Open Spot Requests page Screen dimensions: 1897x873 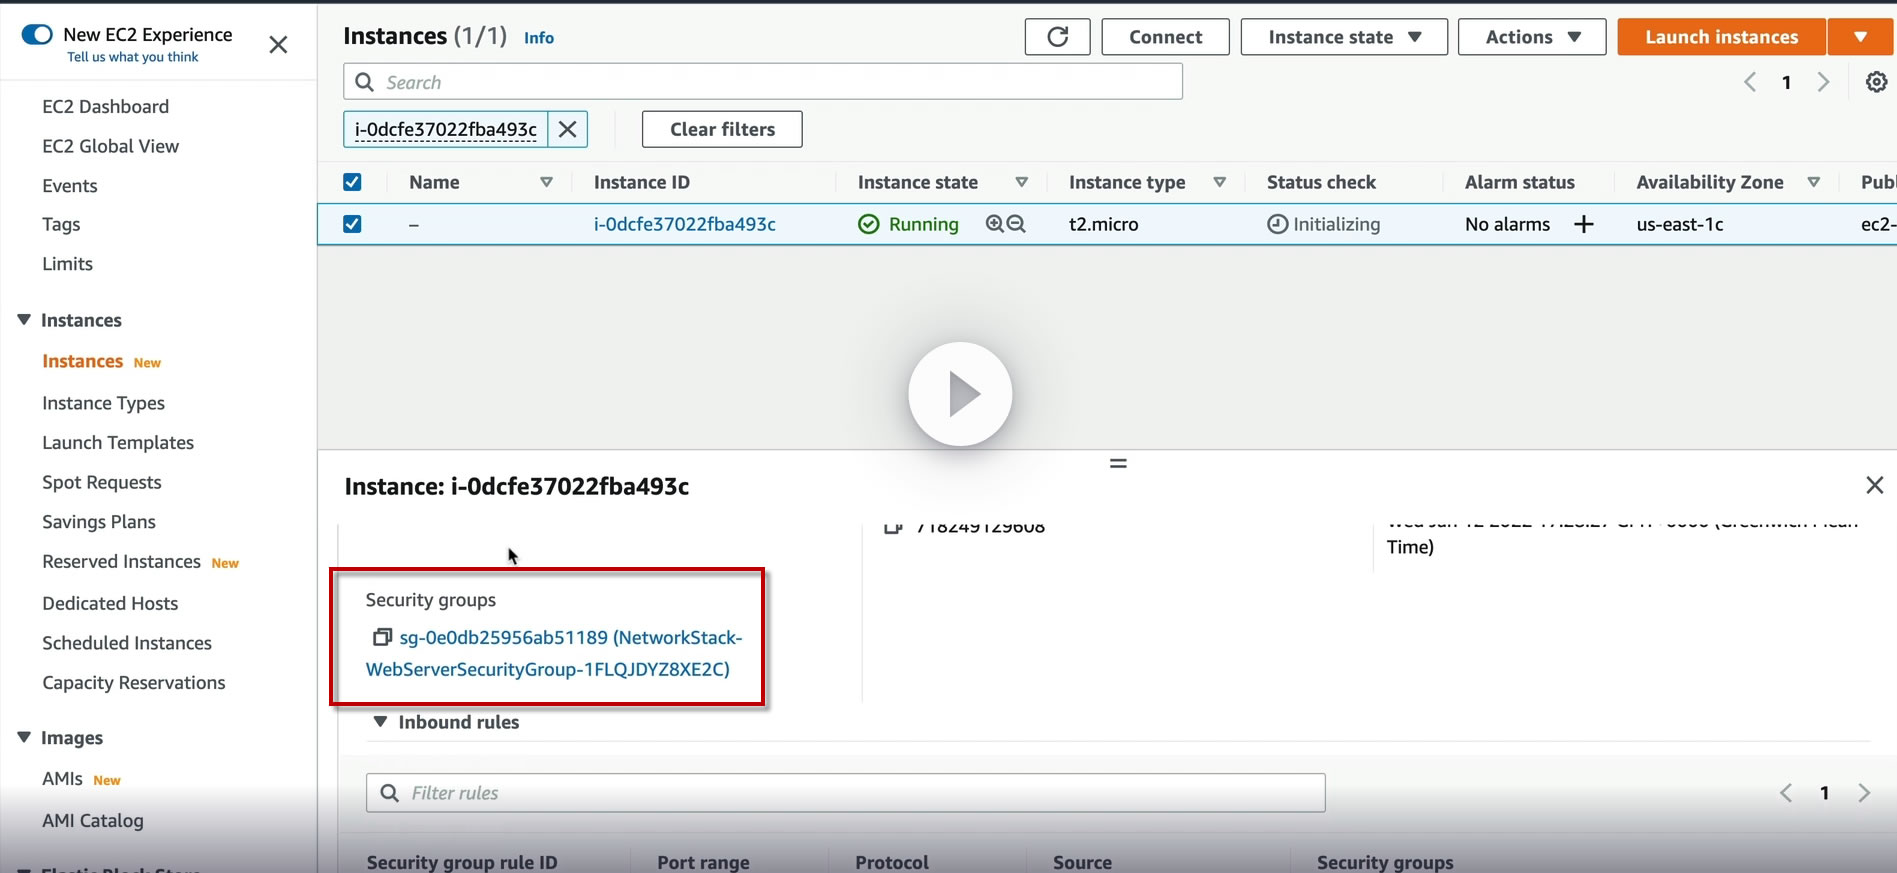coord(101,482)
